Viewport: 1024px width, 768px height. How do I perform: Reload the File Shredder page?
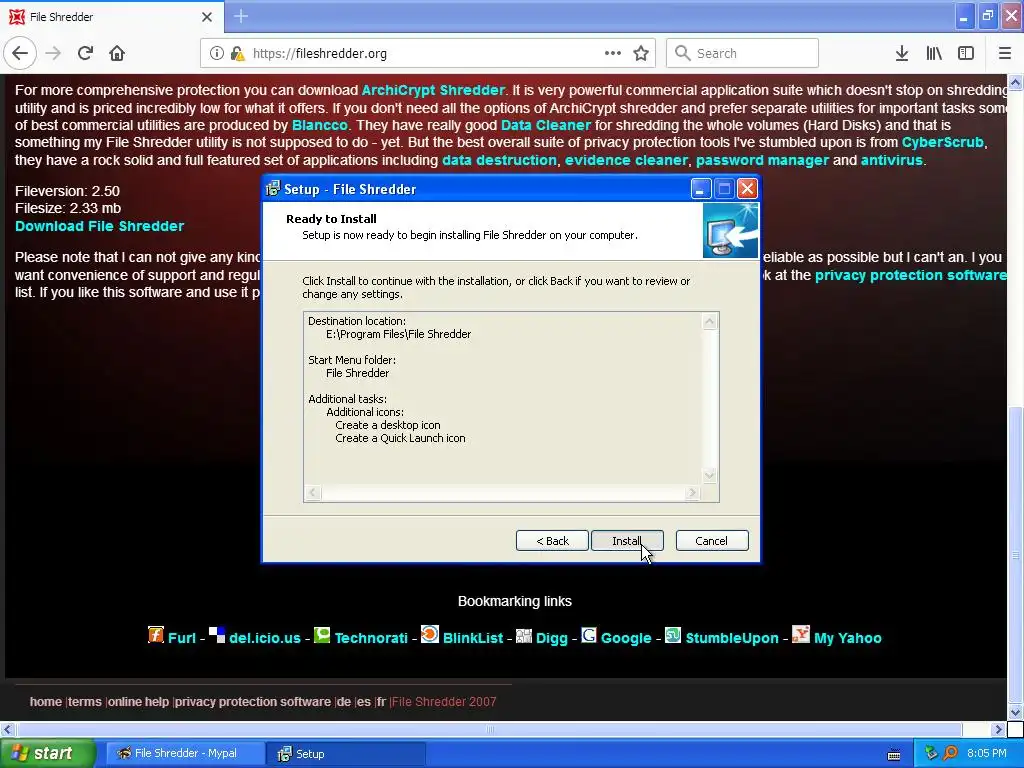click(85, 53)
